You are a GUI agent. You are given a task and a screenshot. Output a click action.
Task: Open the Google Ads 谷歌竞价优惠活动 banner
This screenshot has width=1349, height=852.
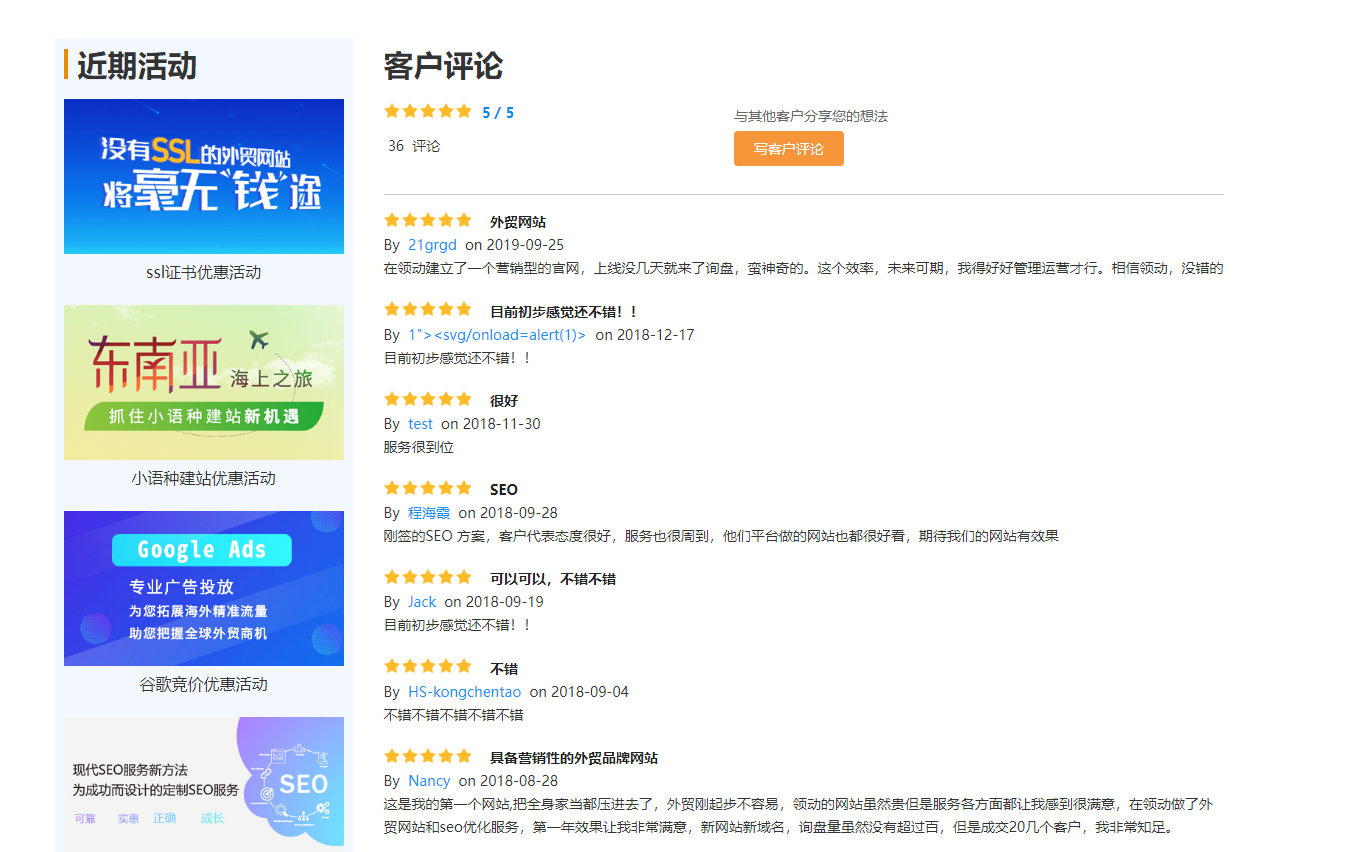[203, 588]
